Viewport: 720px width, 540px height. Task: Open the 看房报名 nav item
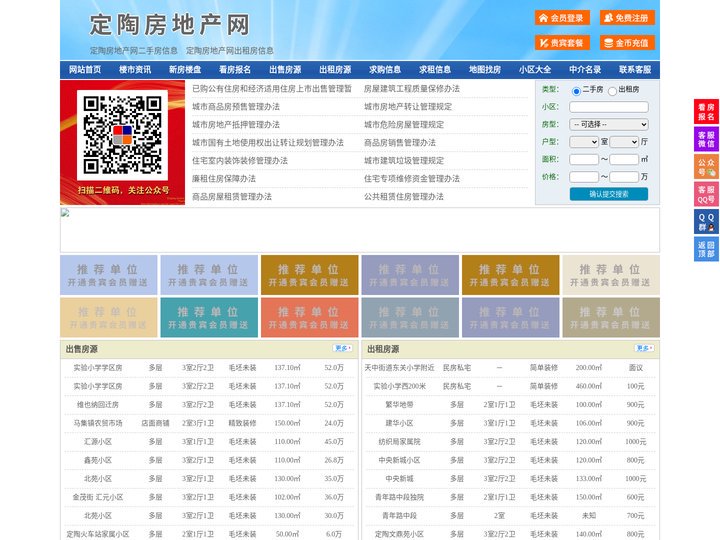coord(235,70)
